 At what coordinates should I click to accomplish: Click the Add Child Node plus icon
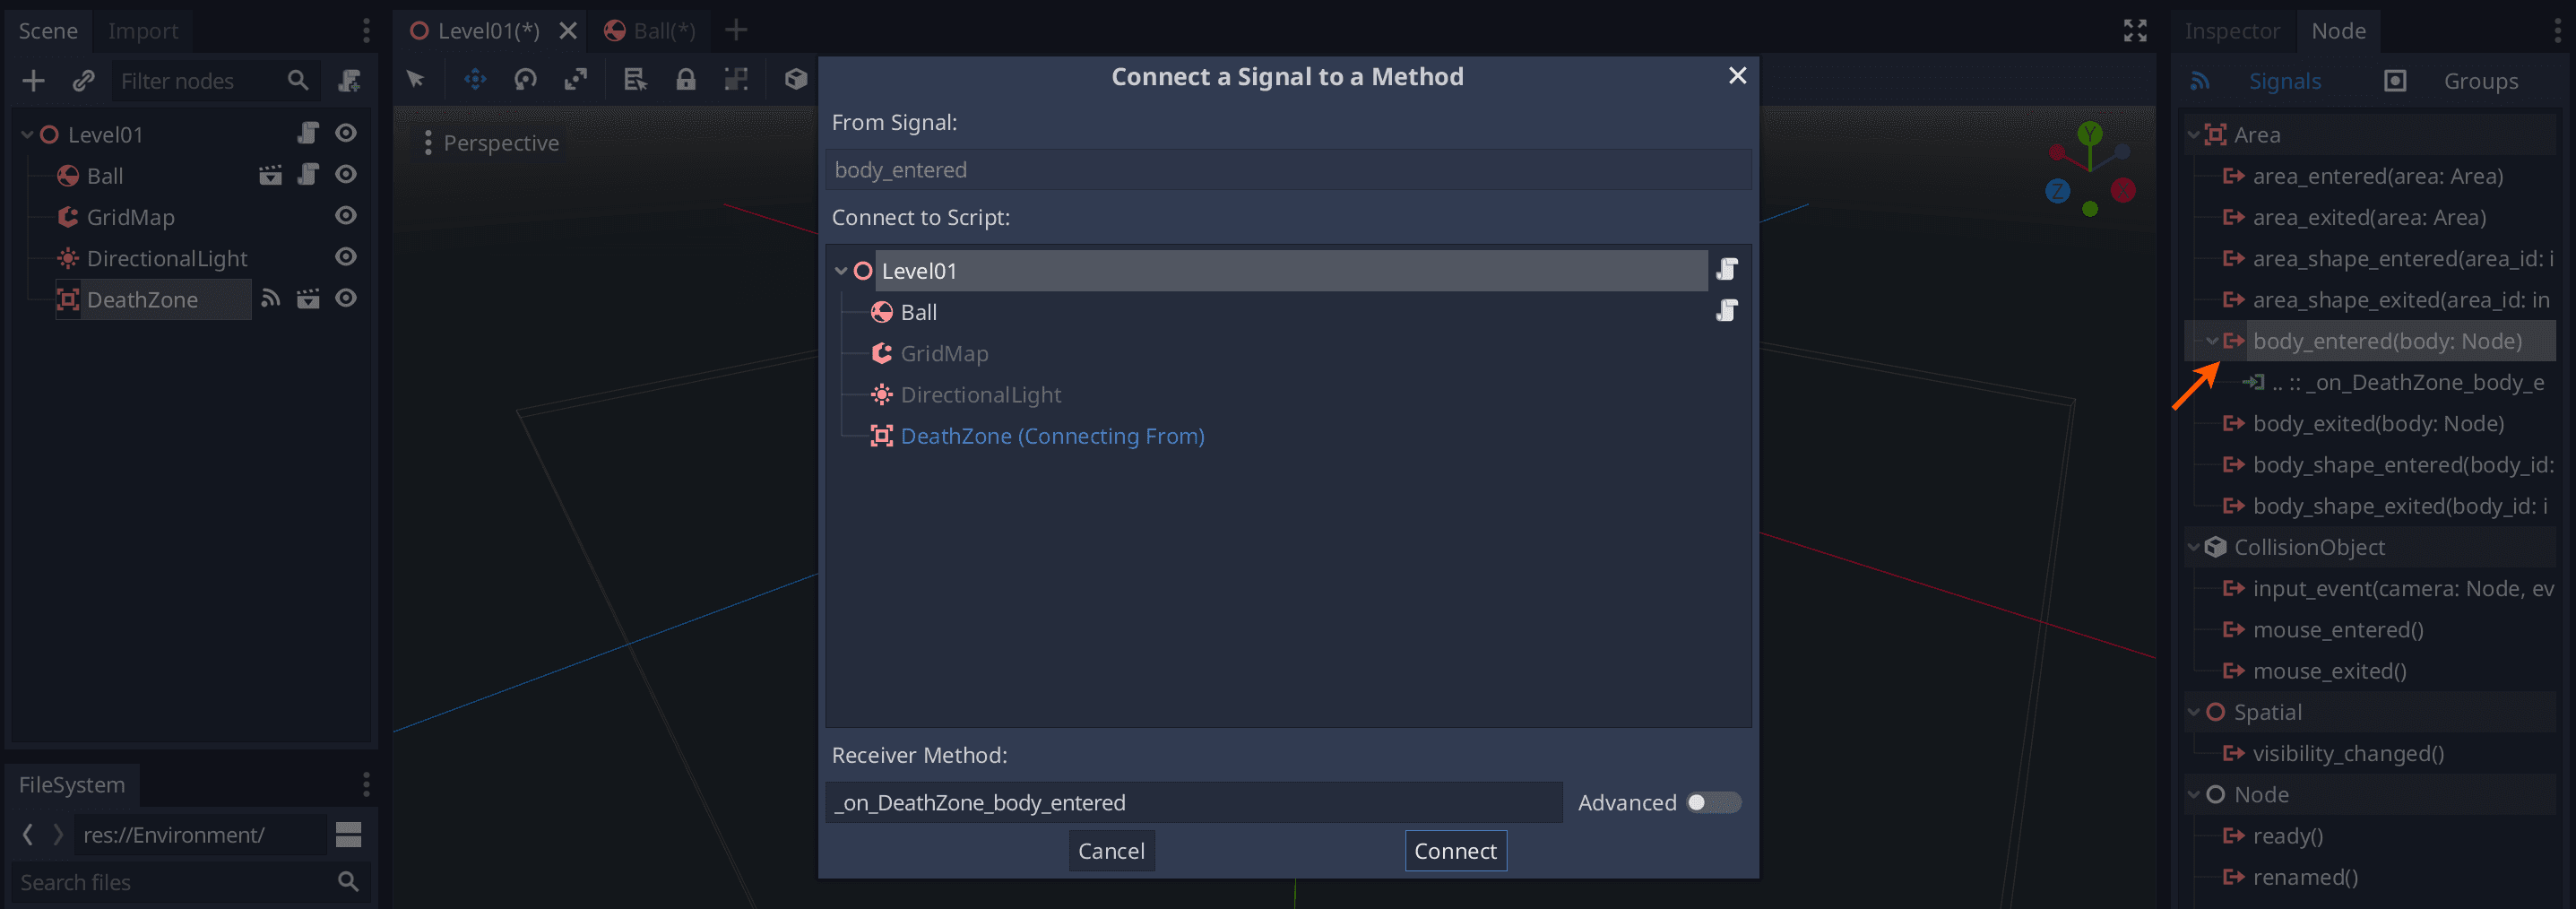click(33, 81)
